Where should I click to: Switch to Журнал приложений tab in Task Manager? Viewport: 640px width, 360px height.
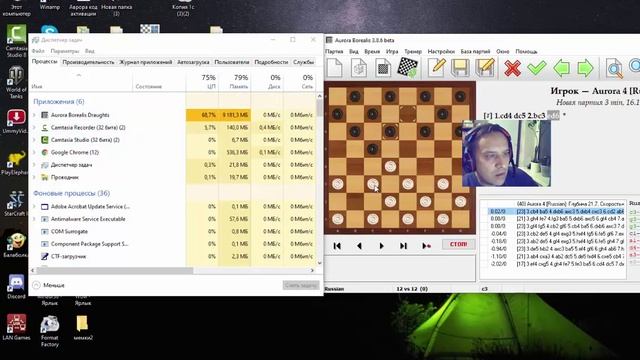(x=145, y=62)
